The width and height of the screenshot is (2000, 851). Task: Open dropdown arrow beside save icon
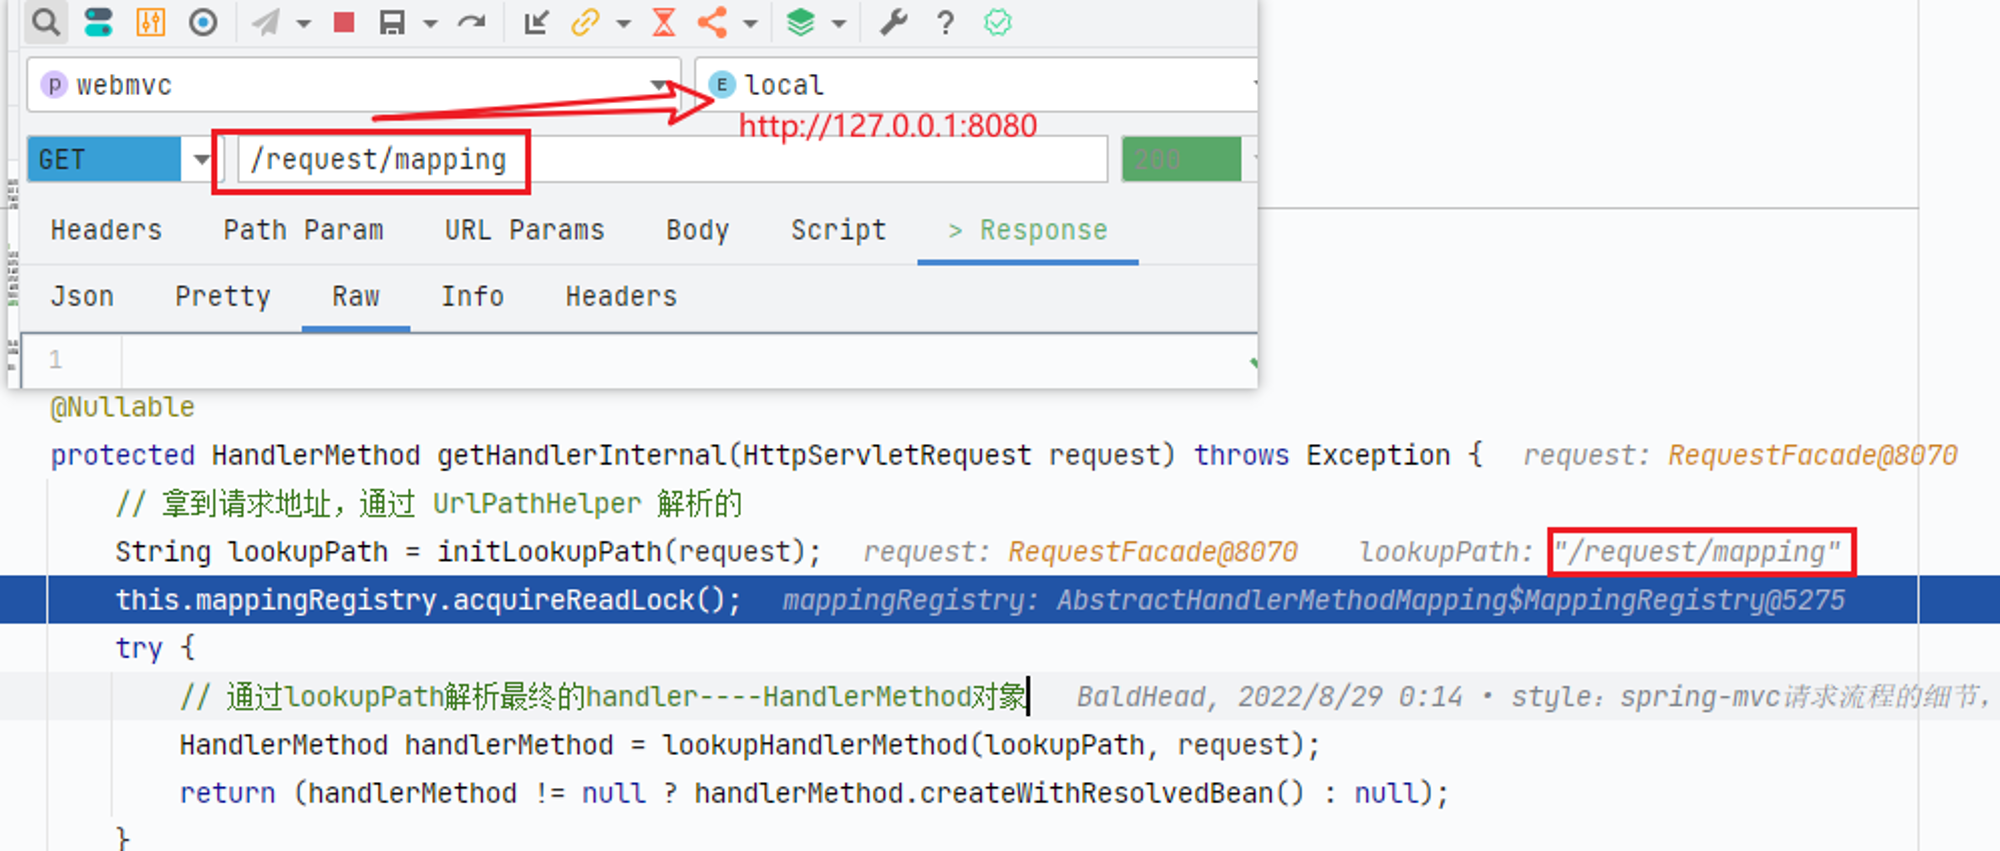point(431,23)
